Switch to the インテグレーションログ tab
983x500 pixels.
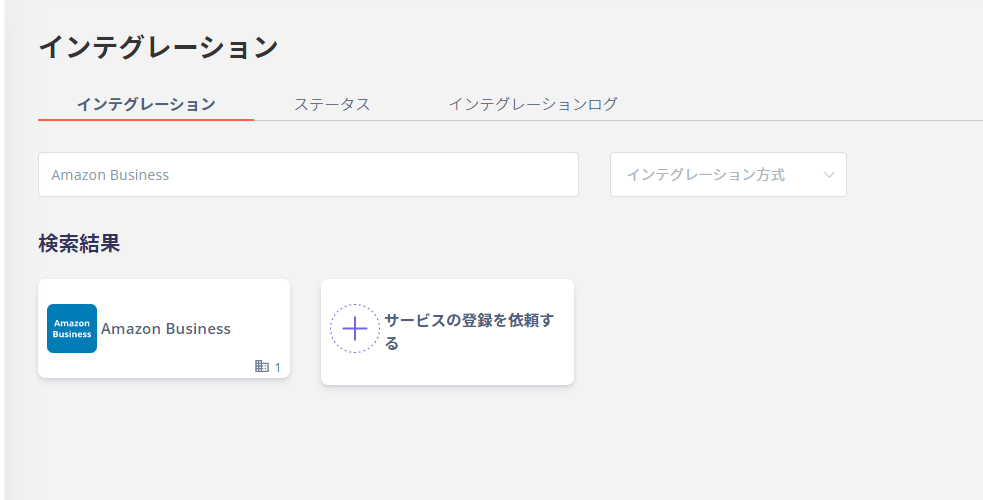pos(534,104)
